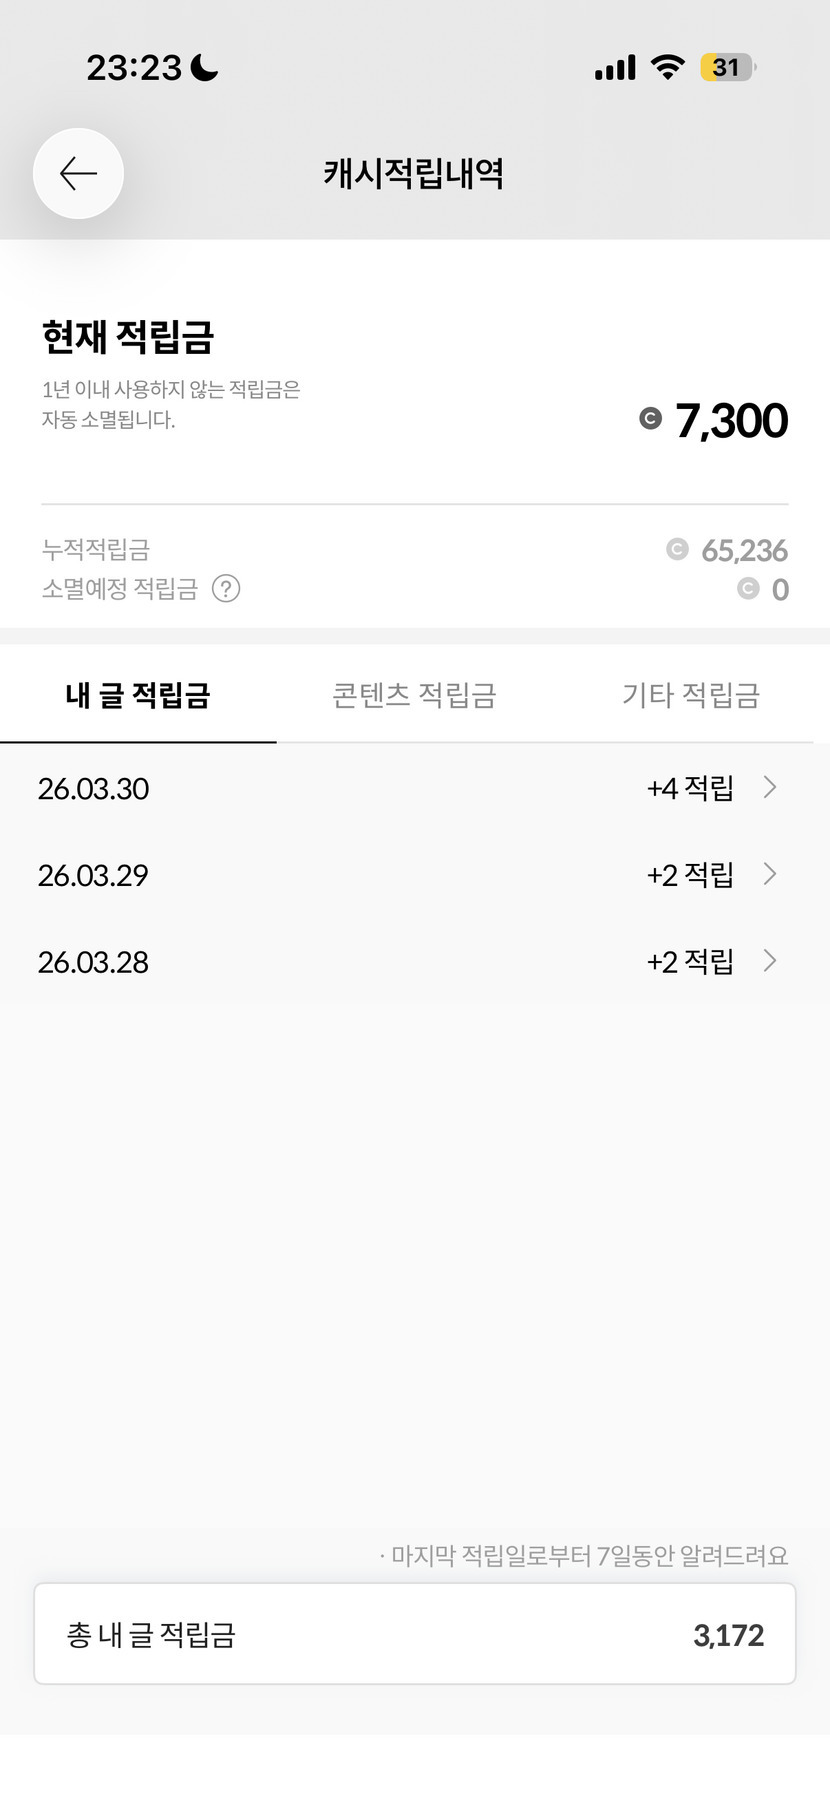Tap the 누적적립금 amount 65,236

[744, 550]
